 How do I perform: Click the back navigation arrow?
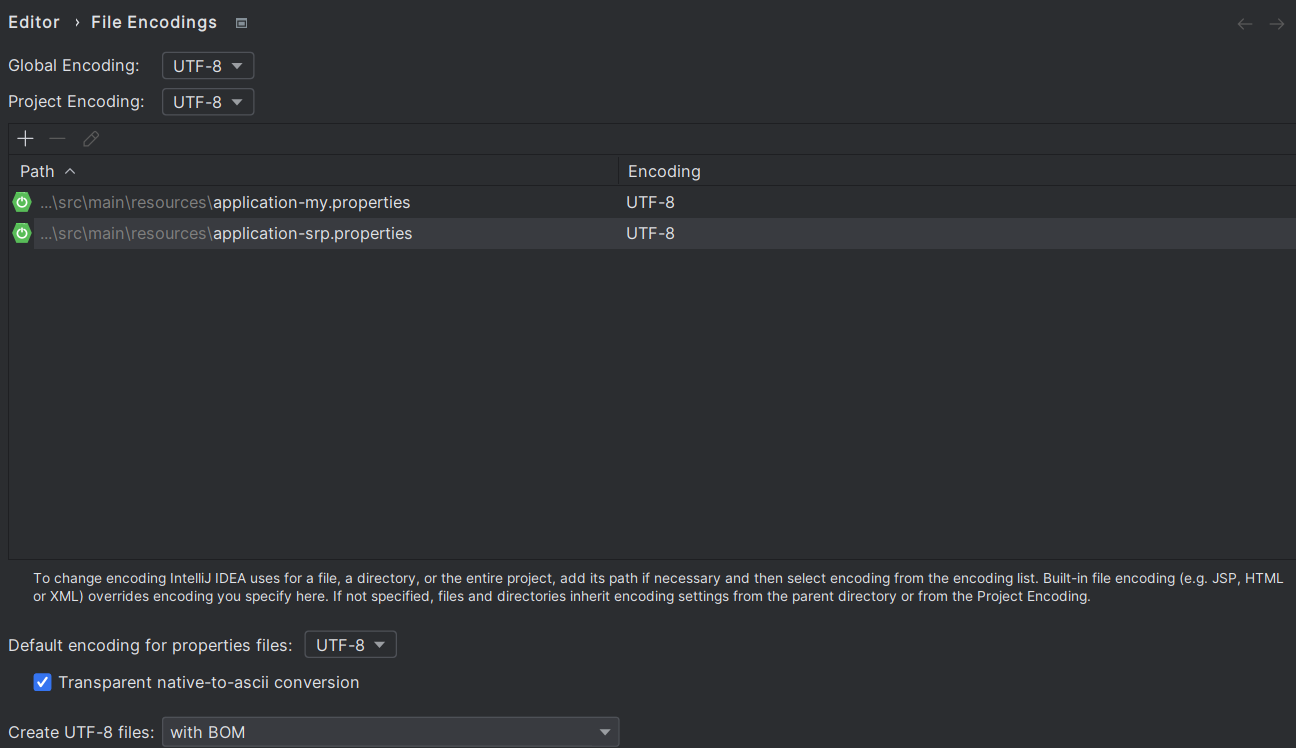tap(1245, 24)
